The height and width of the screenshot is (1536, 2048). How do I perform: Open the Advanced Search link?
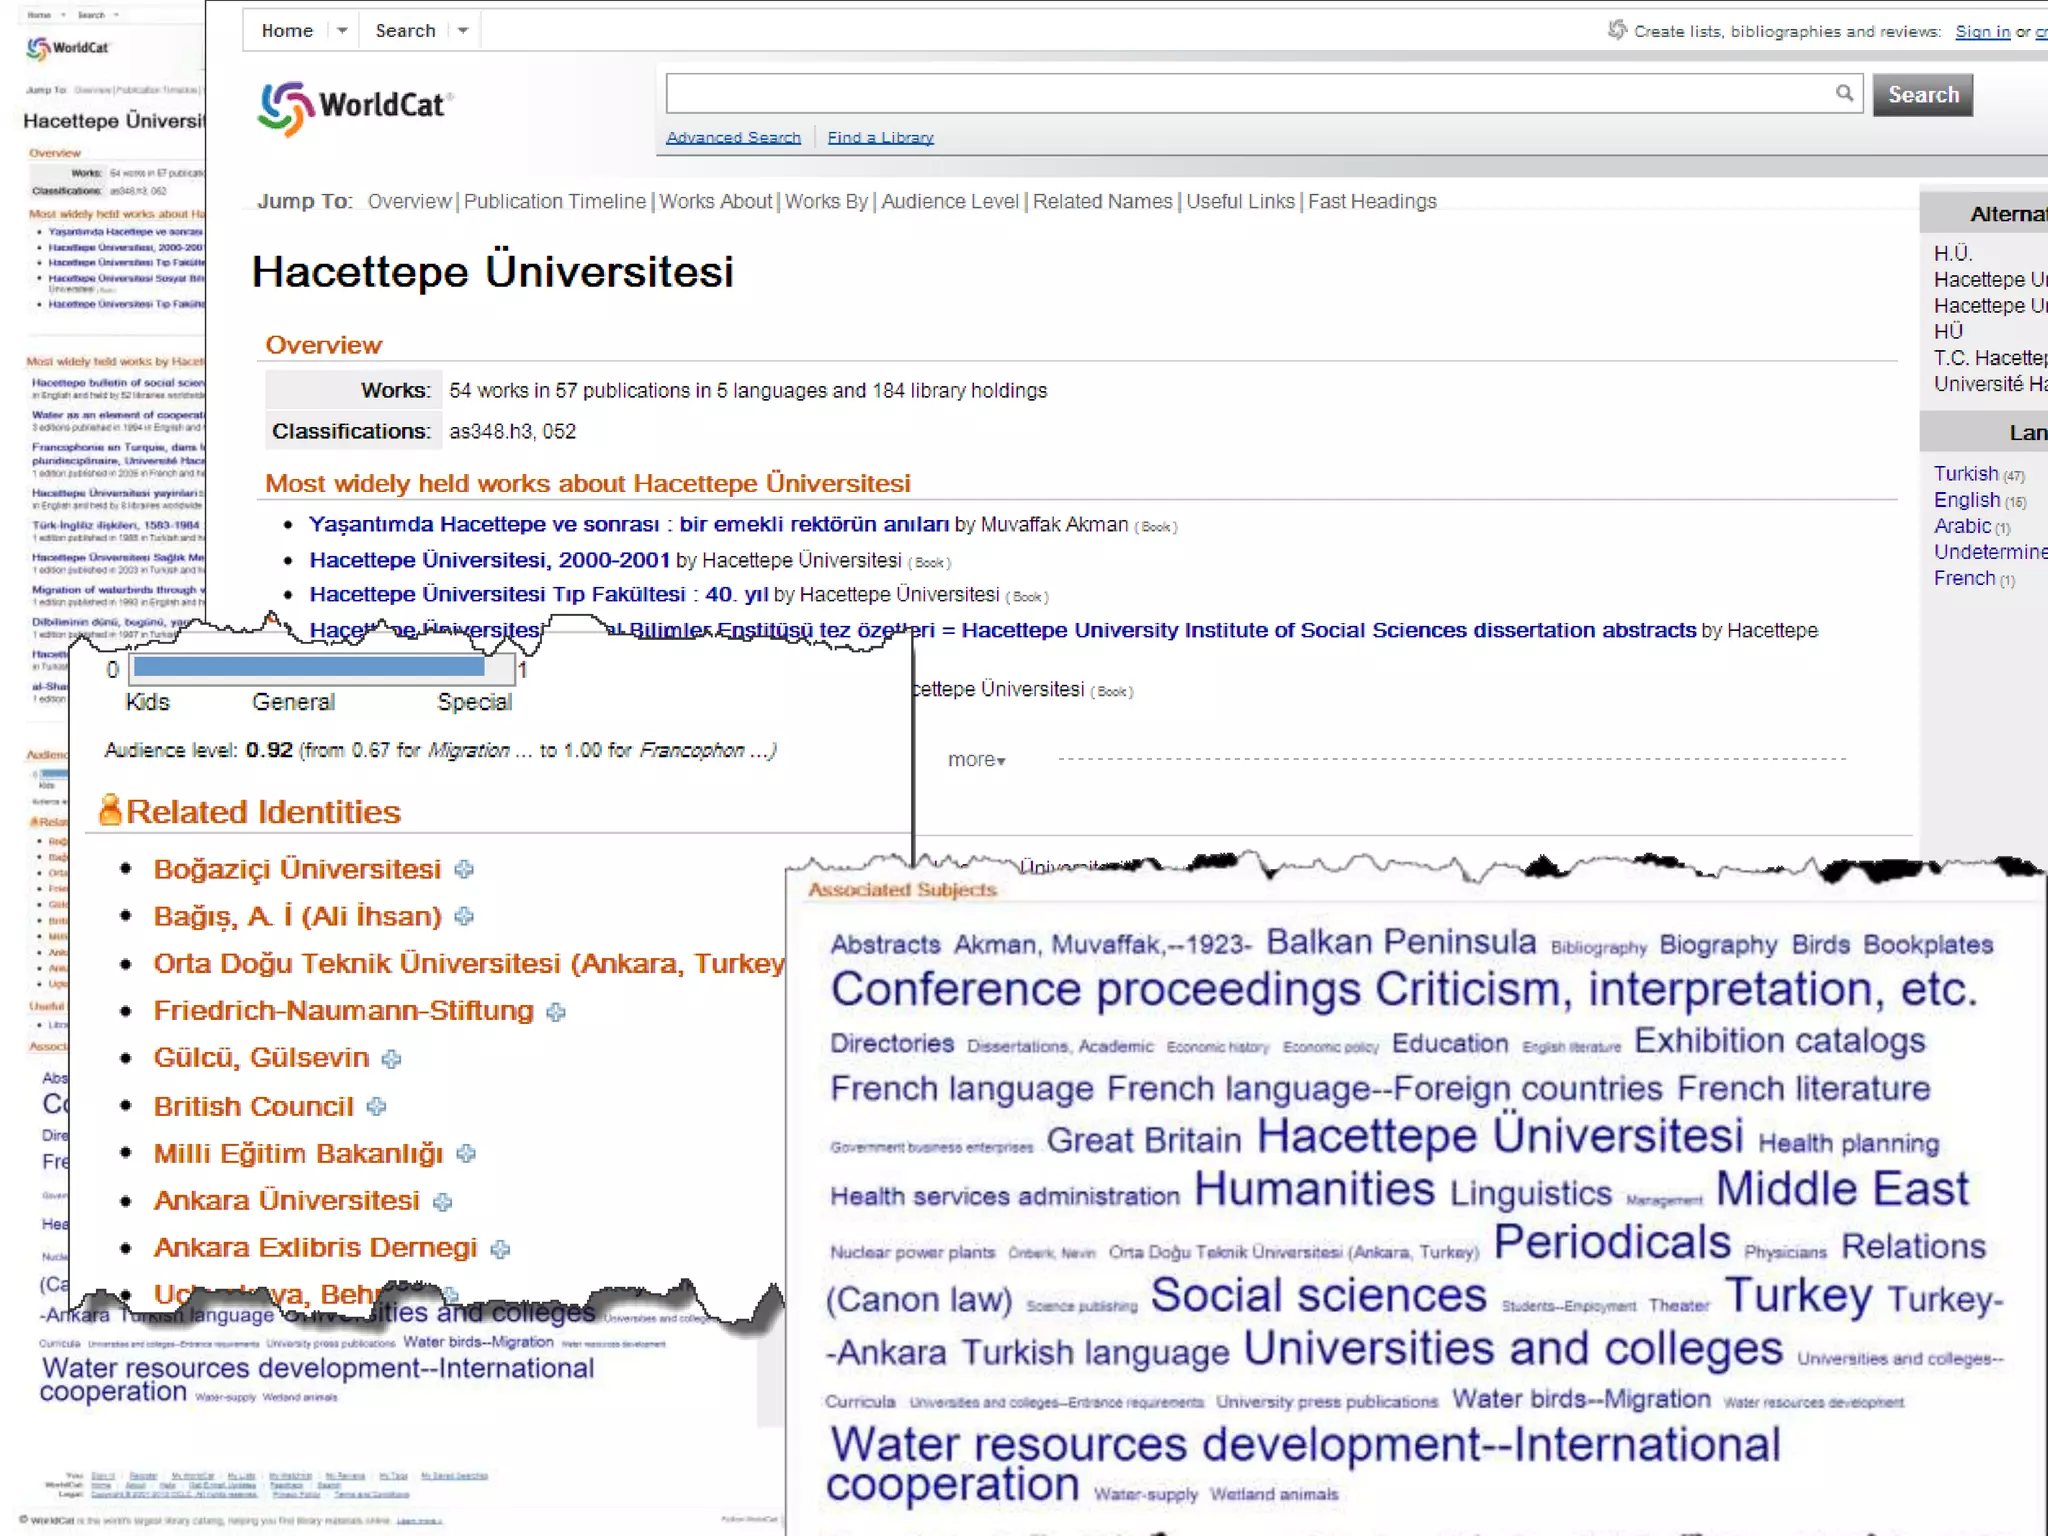[x=733, y=138]
